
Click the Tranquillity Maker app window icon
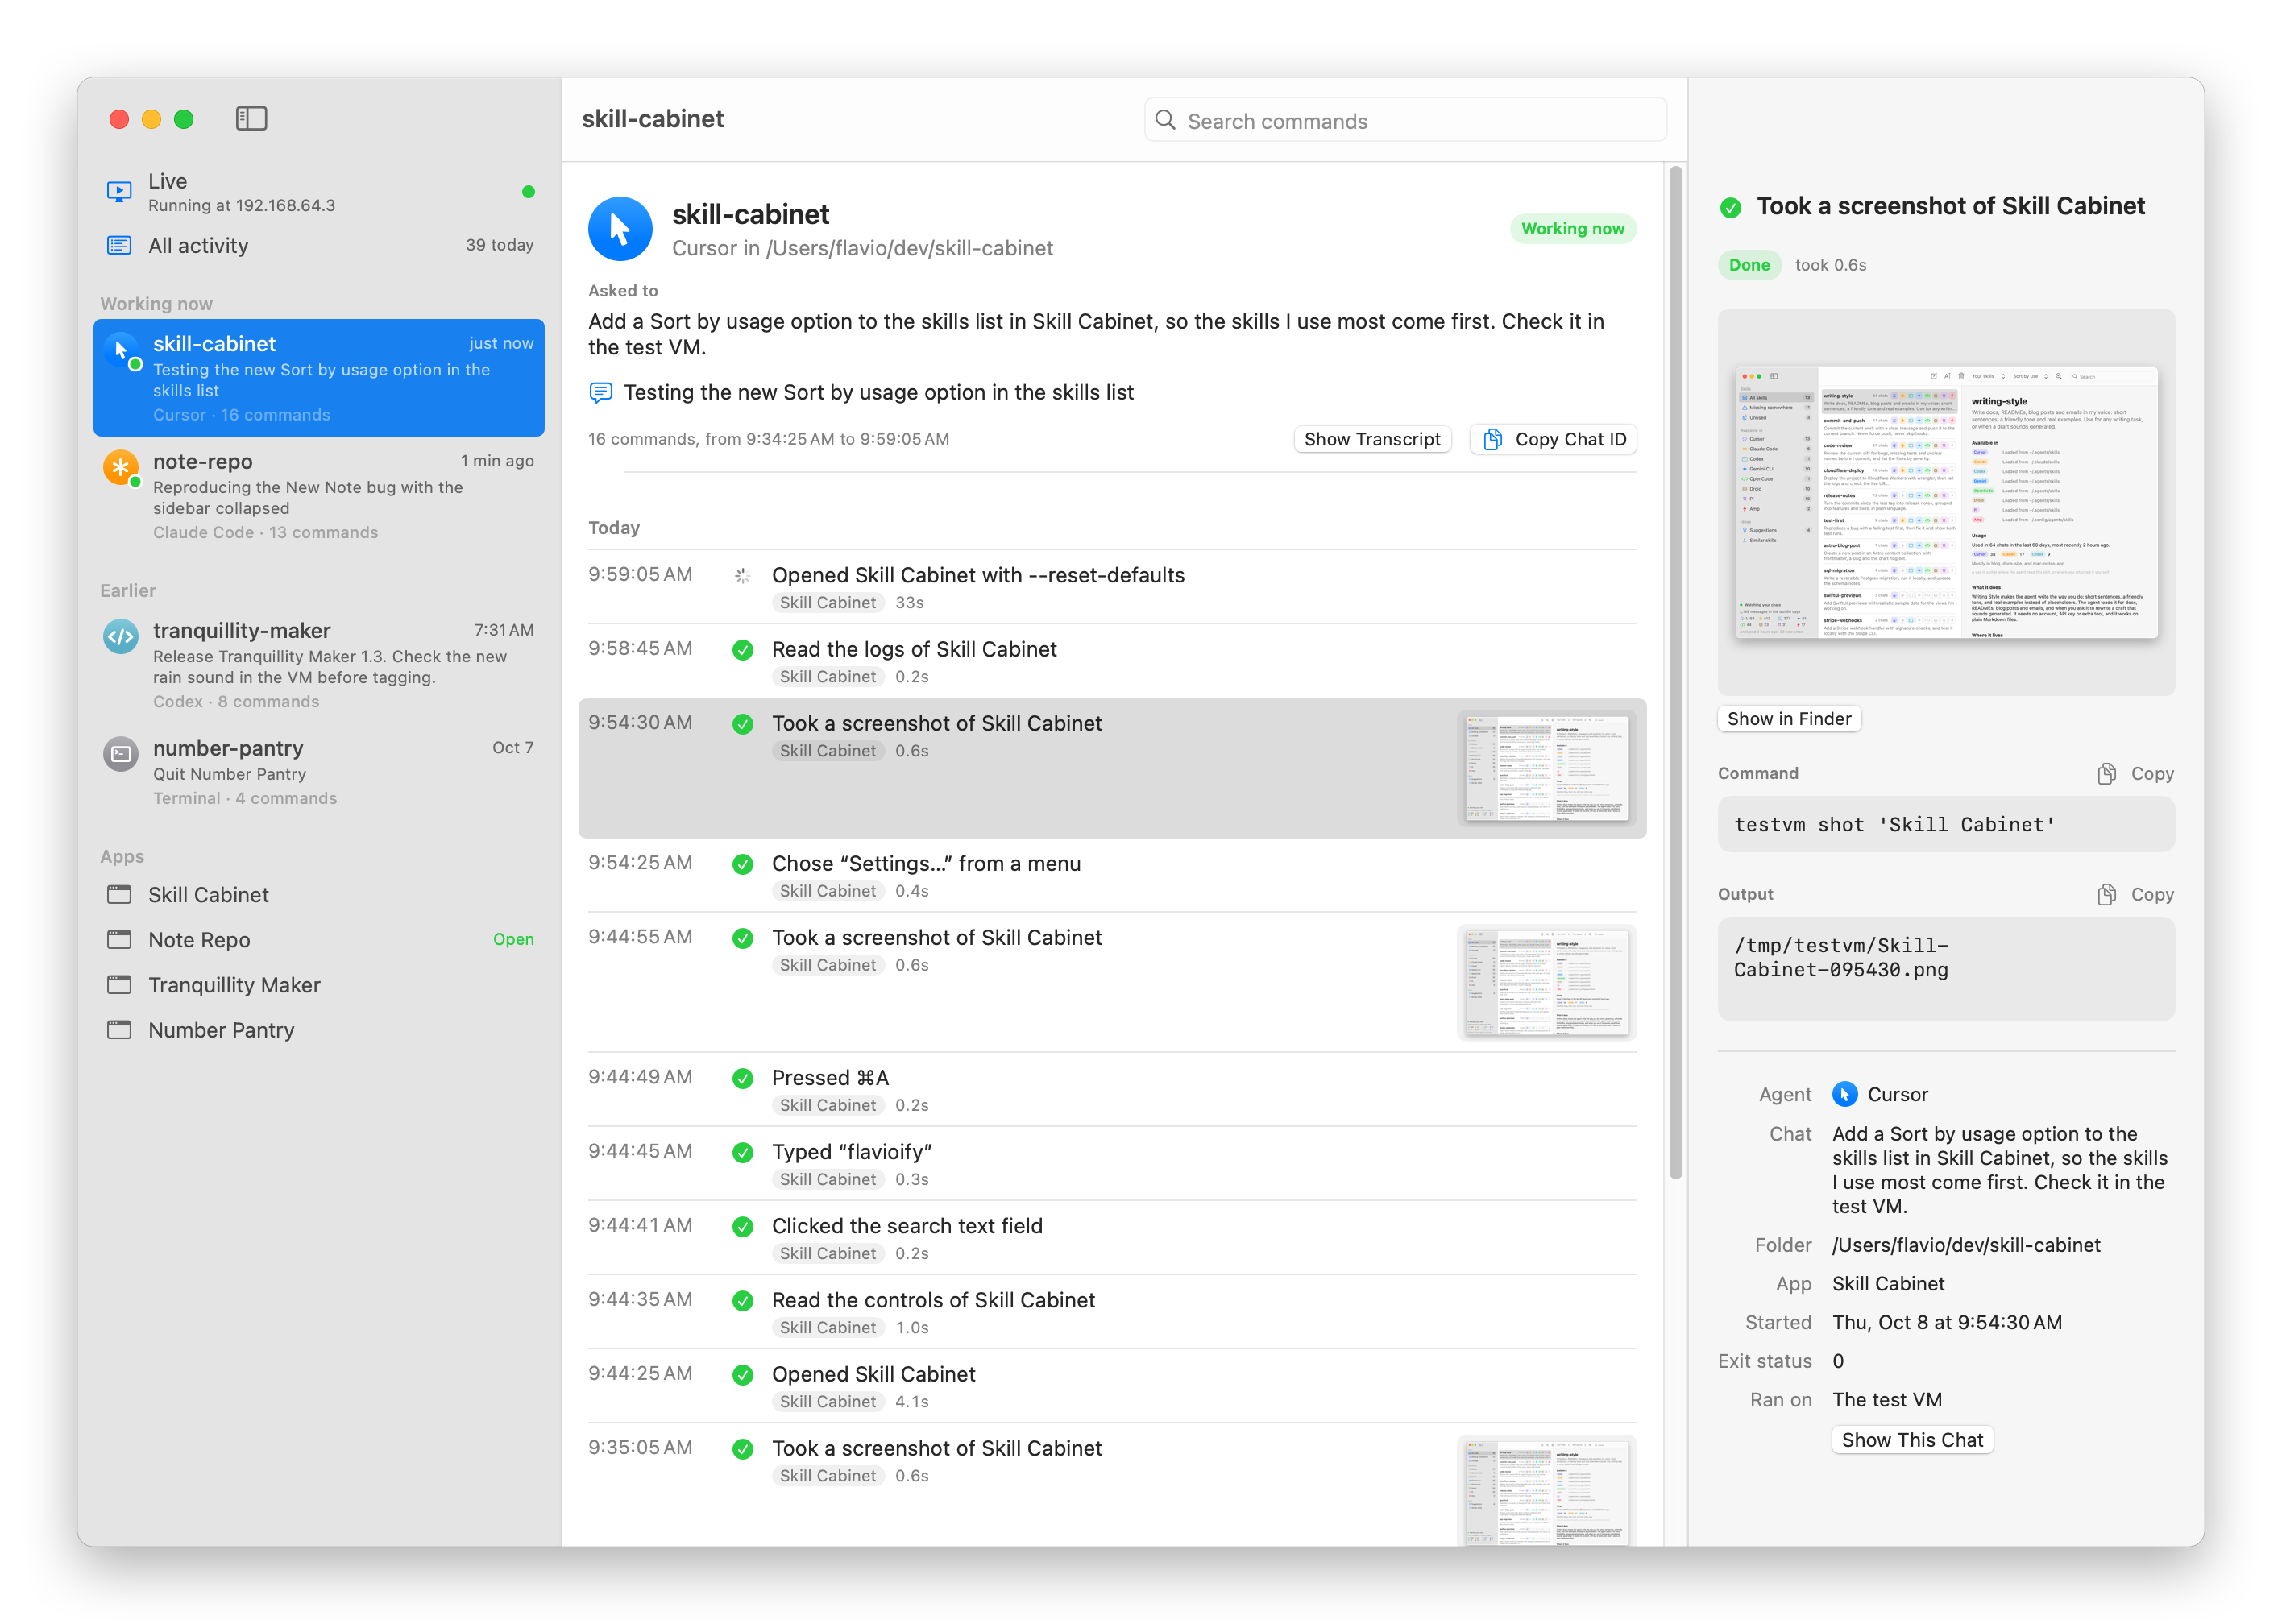pos(119,985)
